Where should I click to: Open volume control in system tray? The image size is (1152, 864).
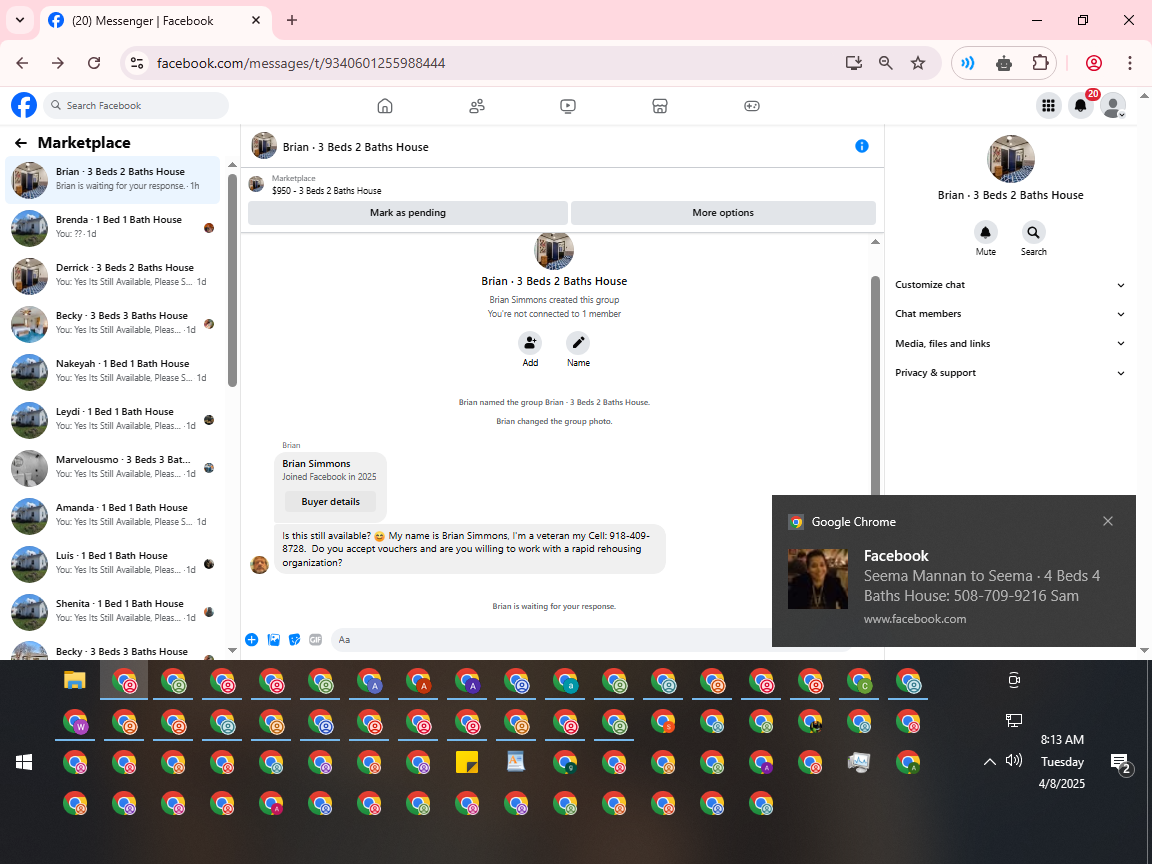pos(1014,760)
